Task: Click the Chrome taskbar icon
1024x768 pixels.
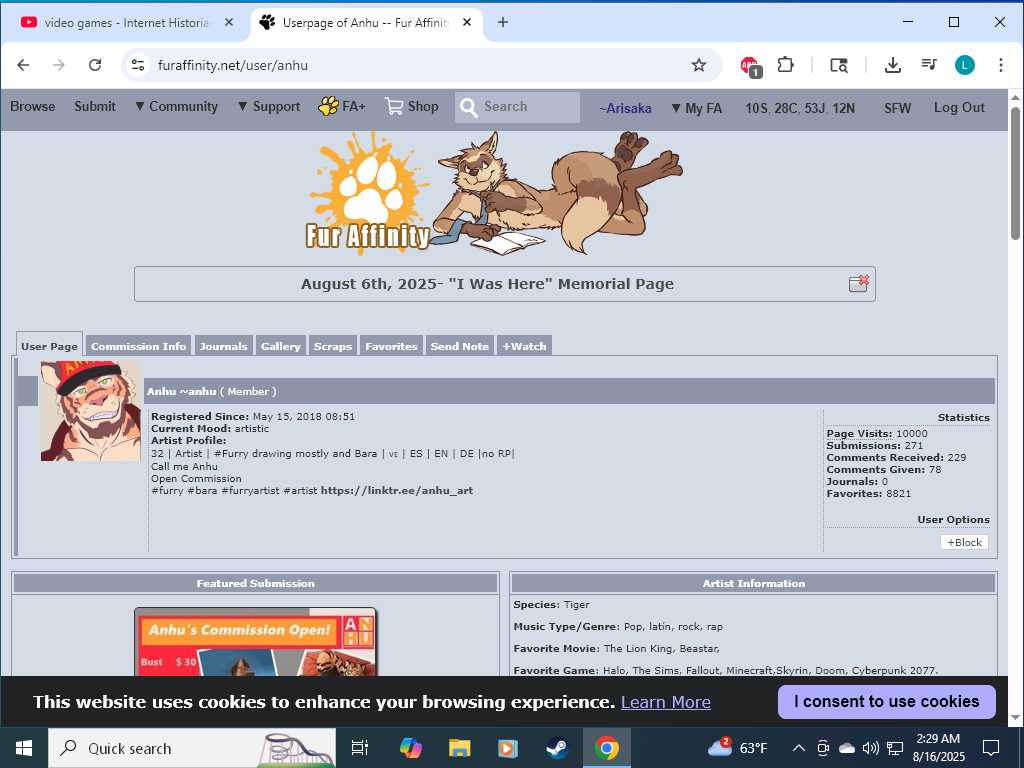Action: pyautogui.click(x=607, y=748)
